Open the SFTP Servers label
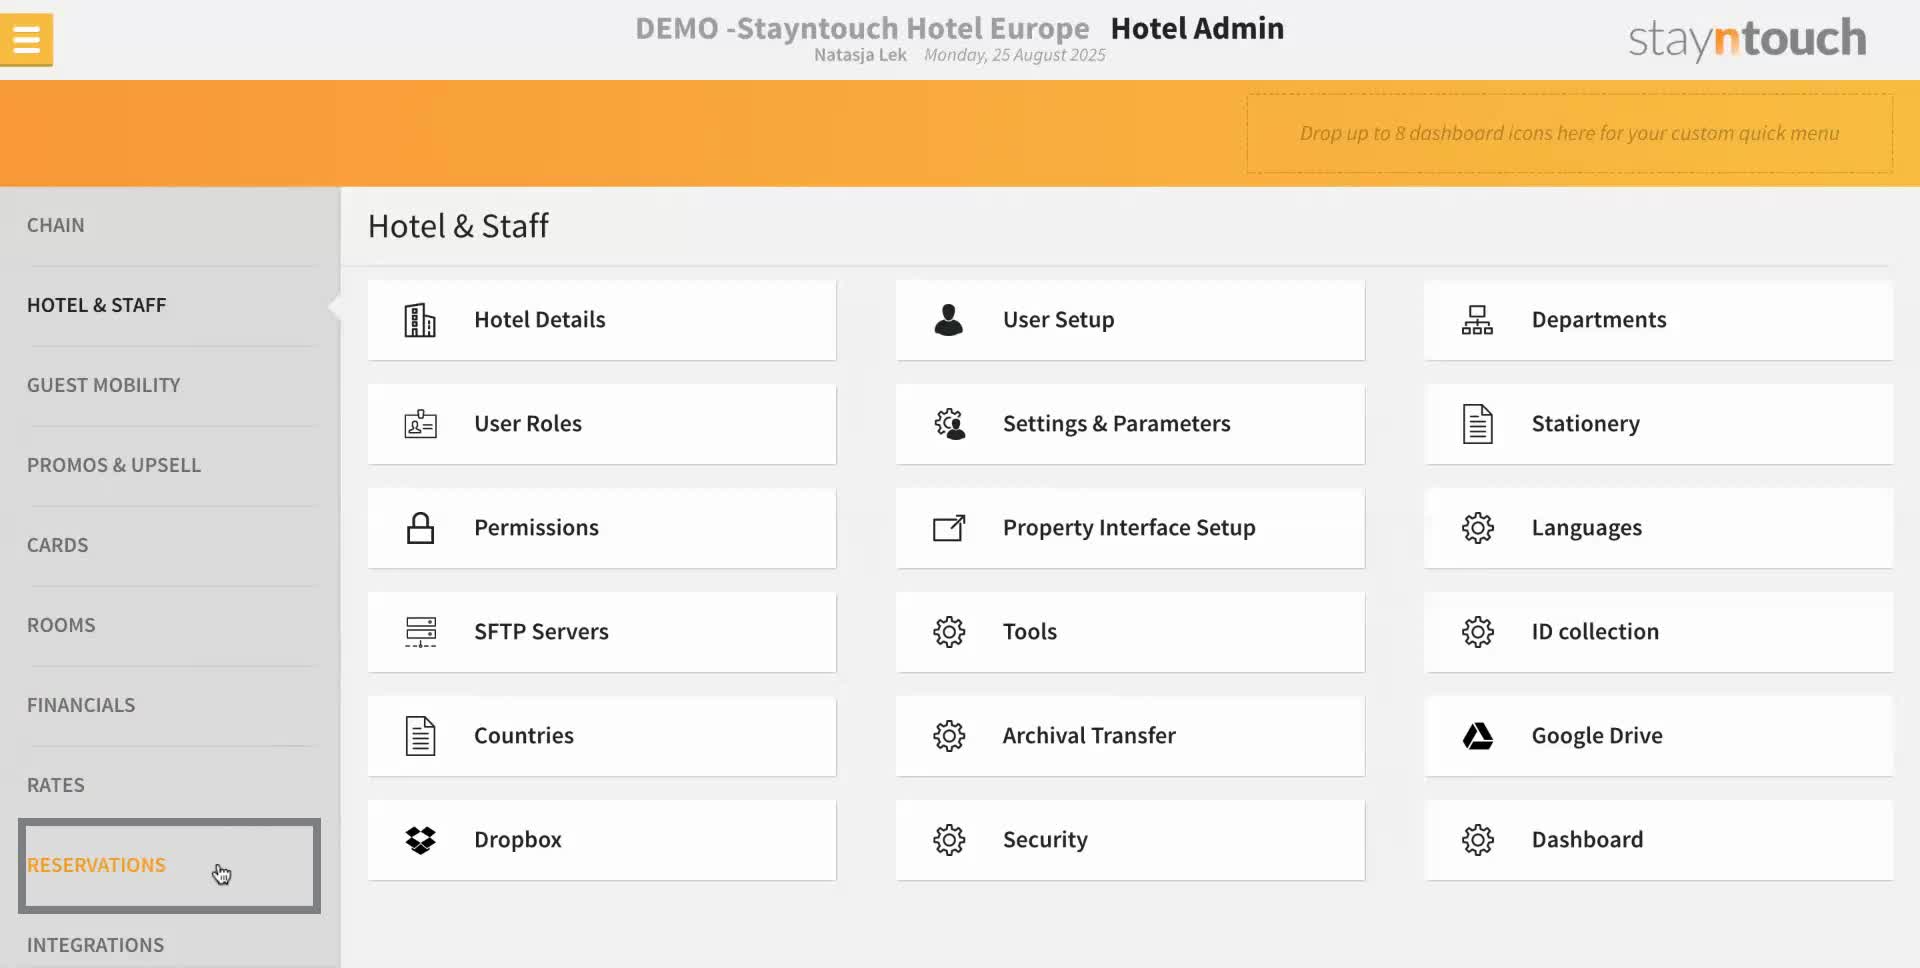Viewport: 1920px width, 968px height. (x=541, y=632)
